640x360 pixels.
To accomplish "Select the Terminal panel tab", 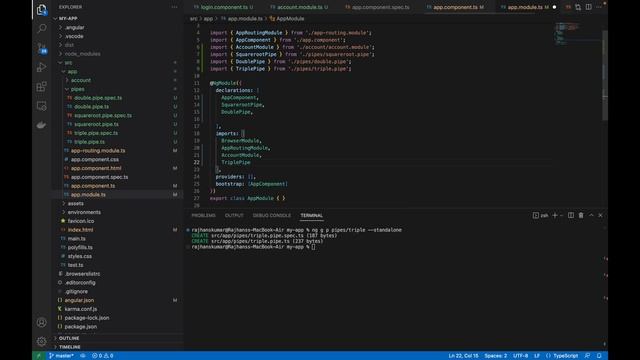I will click(311, 216).
